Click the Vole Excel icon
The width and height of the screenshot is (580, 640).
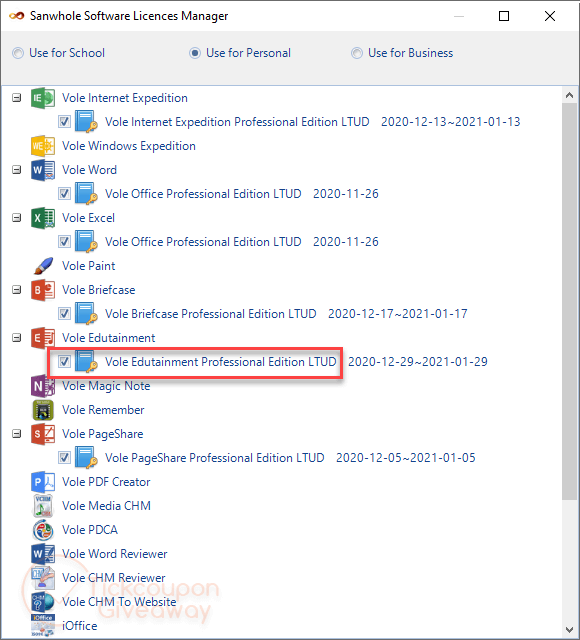pos(43,218)
